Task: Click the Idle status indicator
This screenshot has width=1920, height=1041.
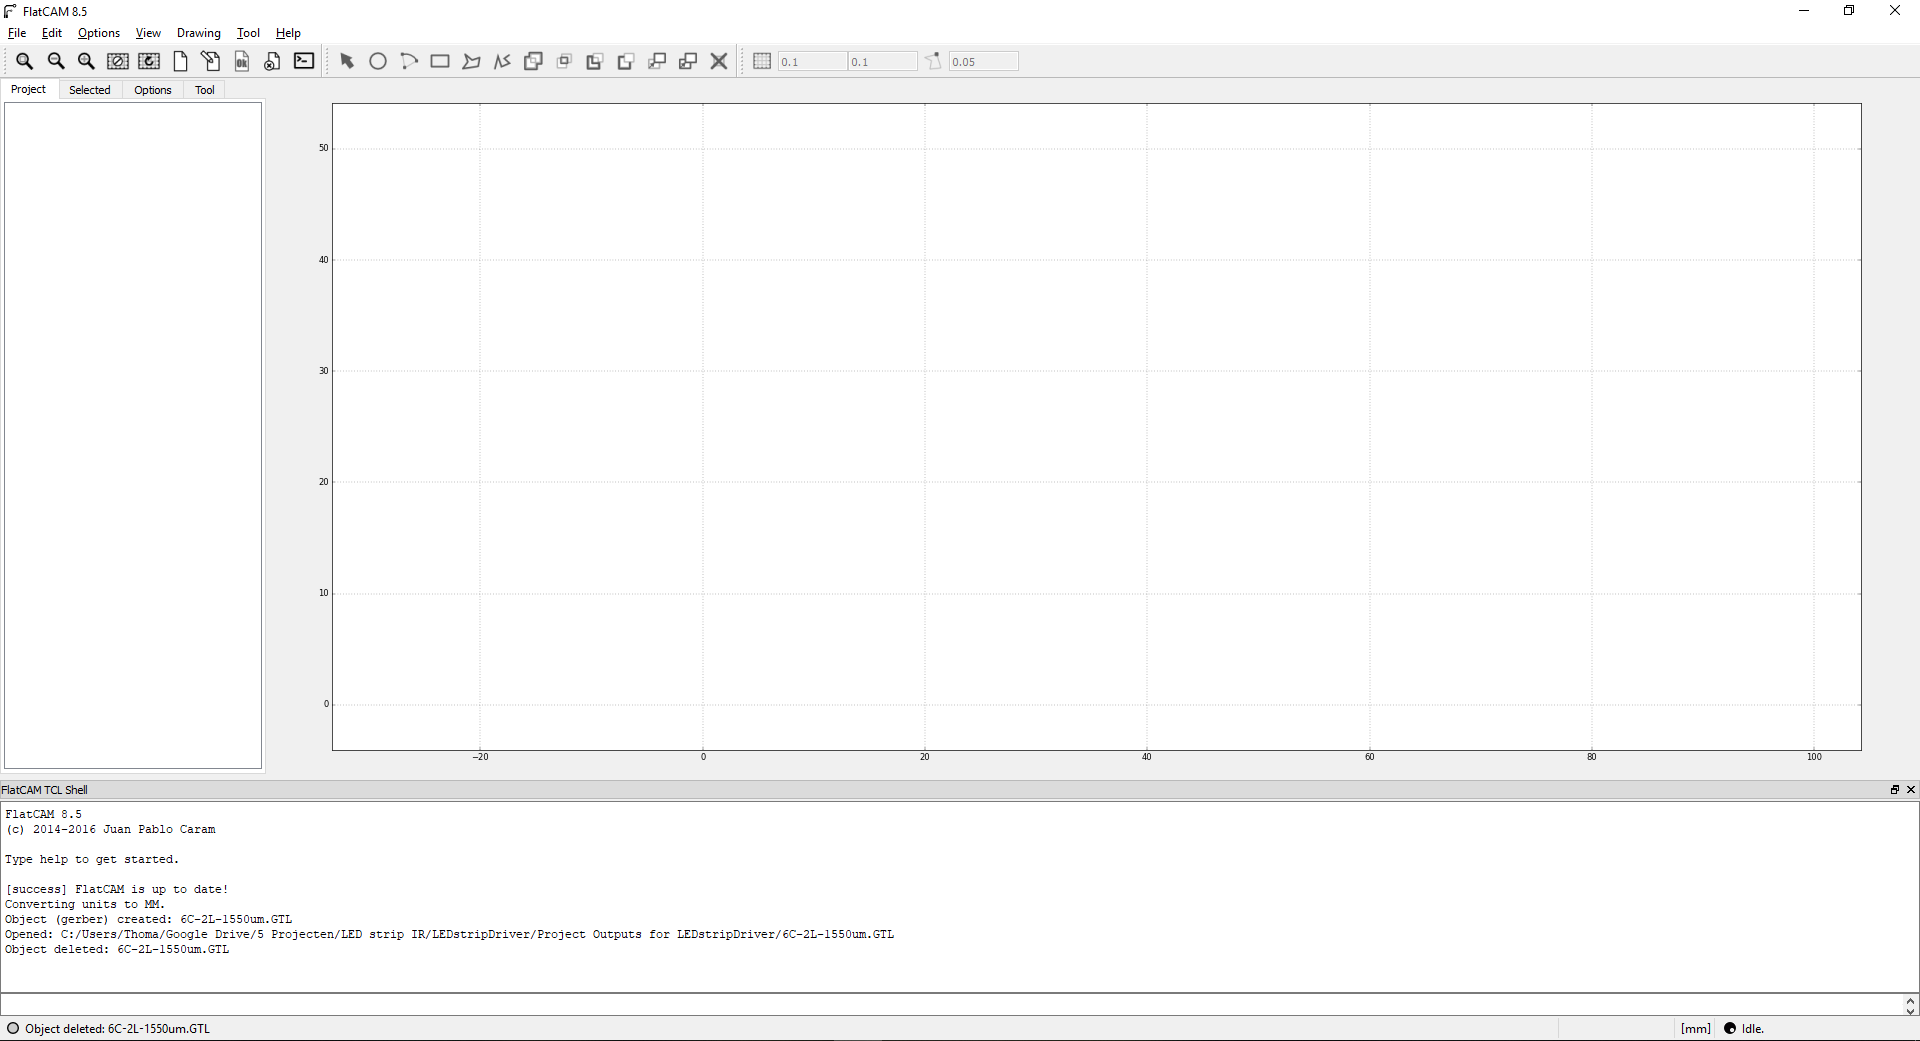Action: pos(1744,1029)
